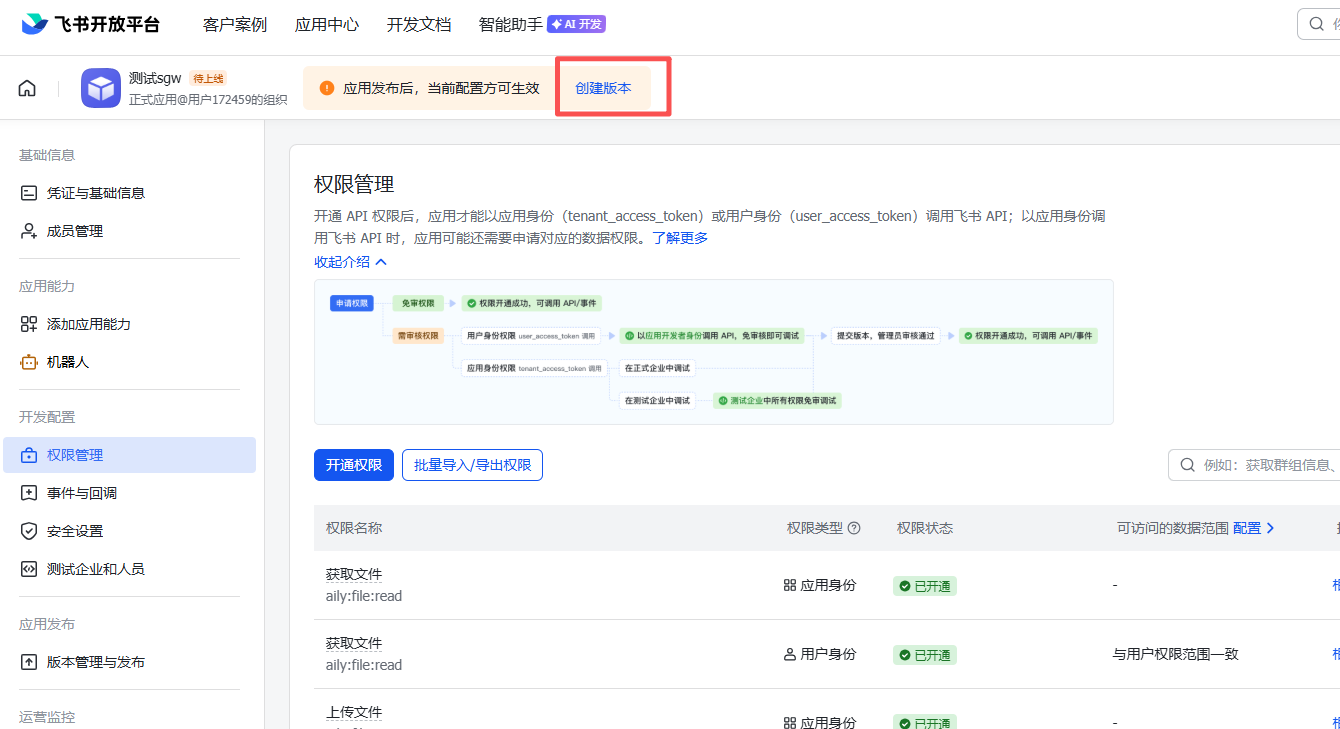Click the 创建版本 link in the header
1340x729 pixels.
pyautogui.click(x=604, y=86)
